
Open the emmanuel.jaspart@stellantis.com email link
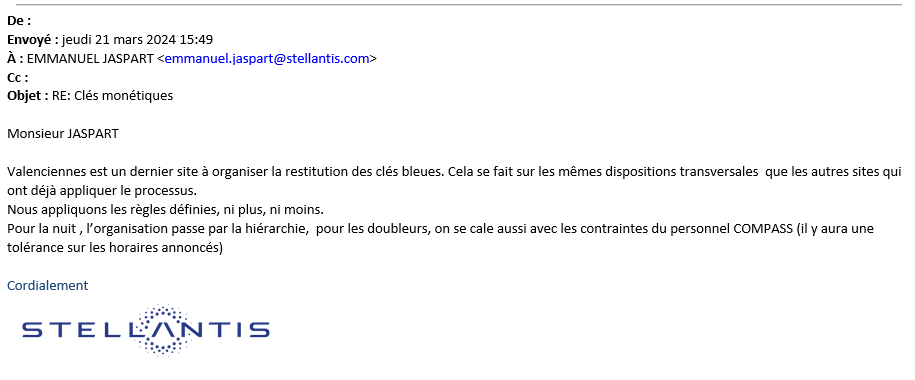[x=267, y=58]
